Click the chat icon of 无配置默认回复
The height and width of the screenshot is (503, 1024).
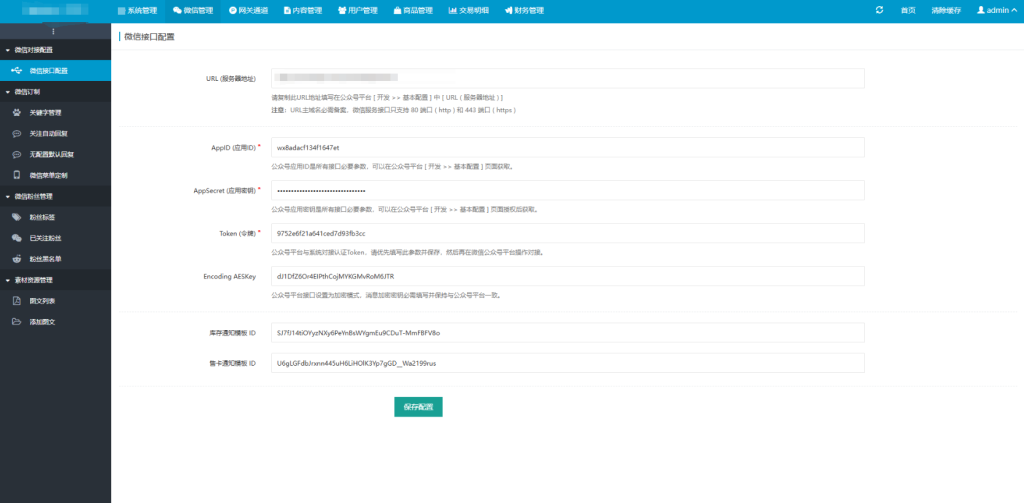[16, 154]
